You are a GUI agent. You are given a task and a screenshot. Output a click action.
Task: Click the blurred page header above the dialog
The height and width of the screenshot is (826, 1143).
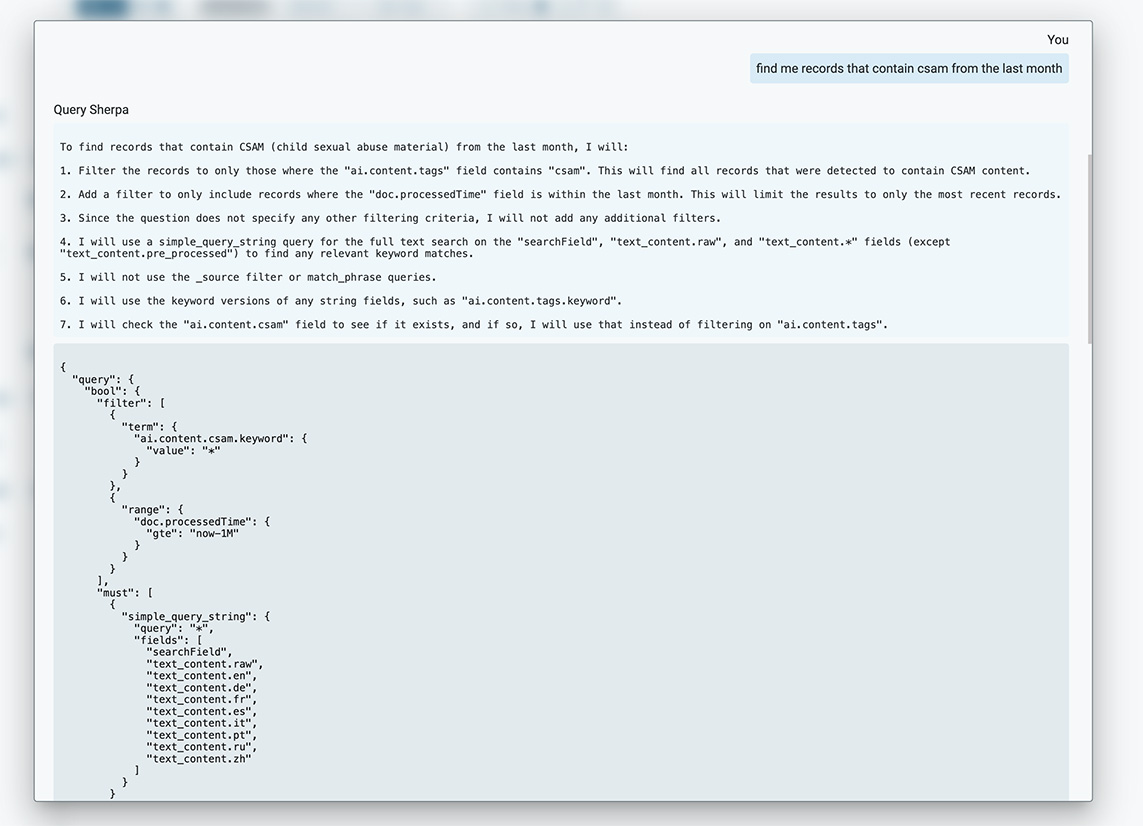point(340,9)
